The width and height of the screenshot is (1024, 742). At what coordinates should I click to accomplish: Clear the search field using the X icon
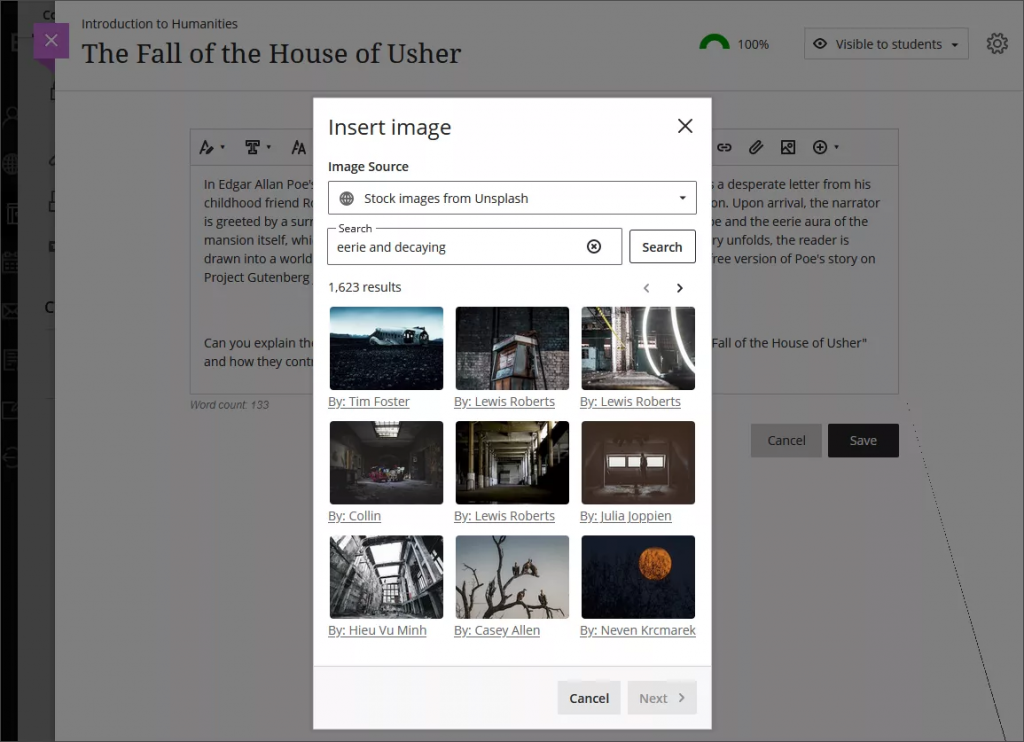[x=596, y=246]
